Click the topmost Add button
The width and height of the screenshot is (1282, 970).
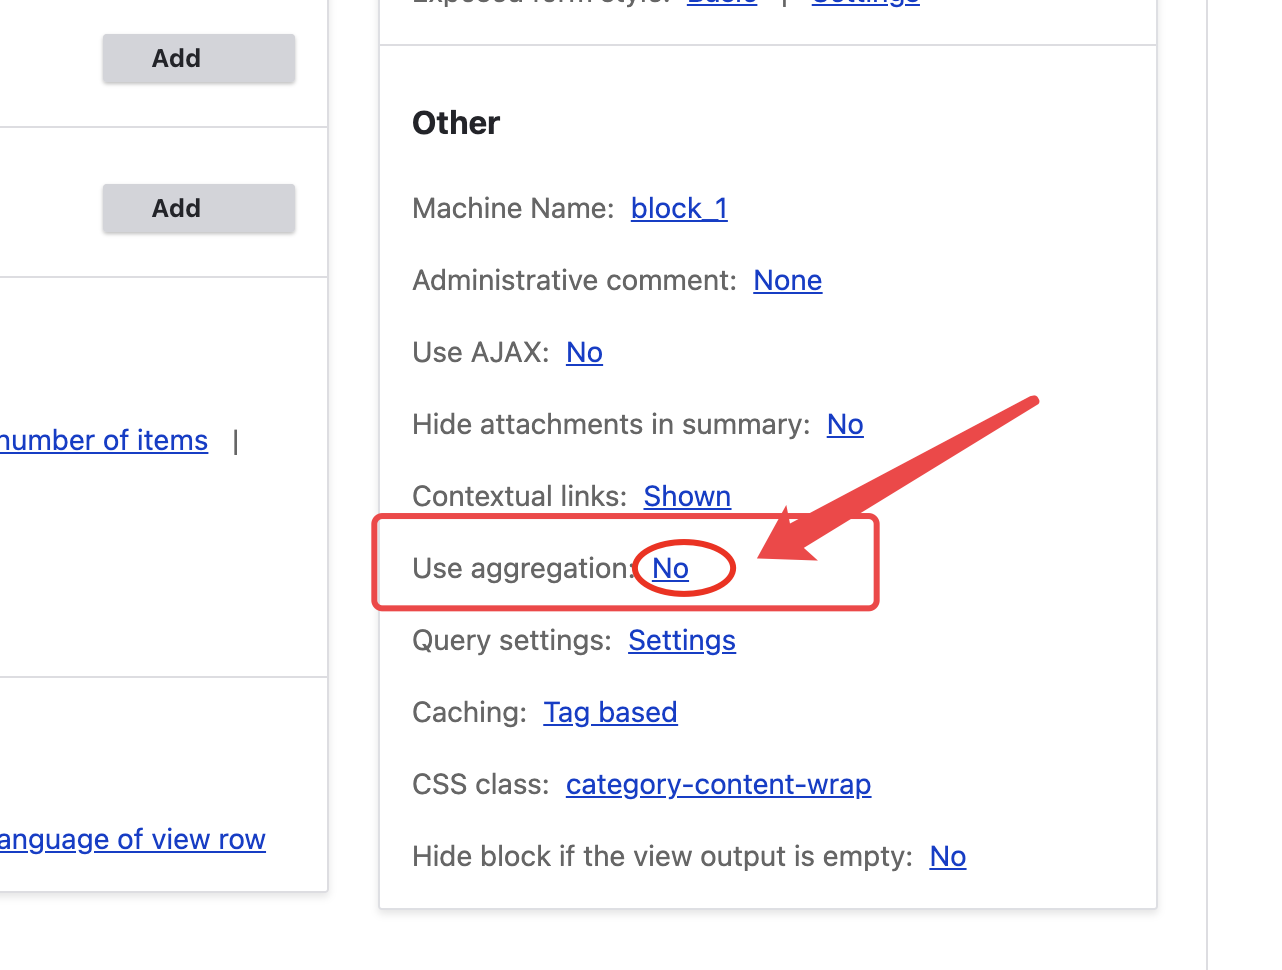point(198,59)
